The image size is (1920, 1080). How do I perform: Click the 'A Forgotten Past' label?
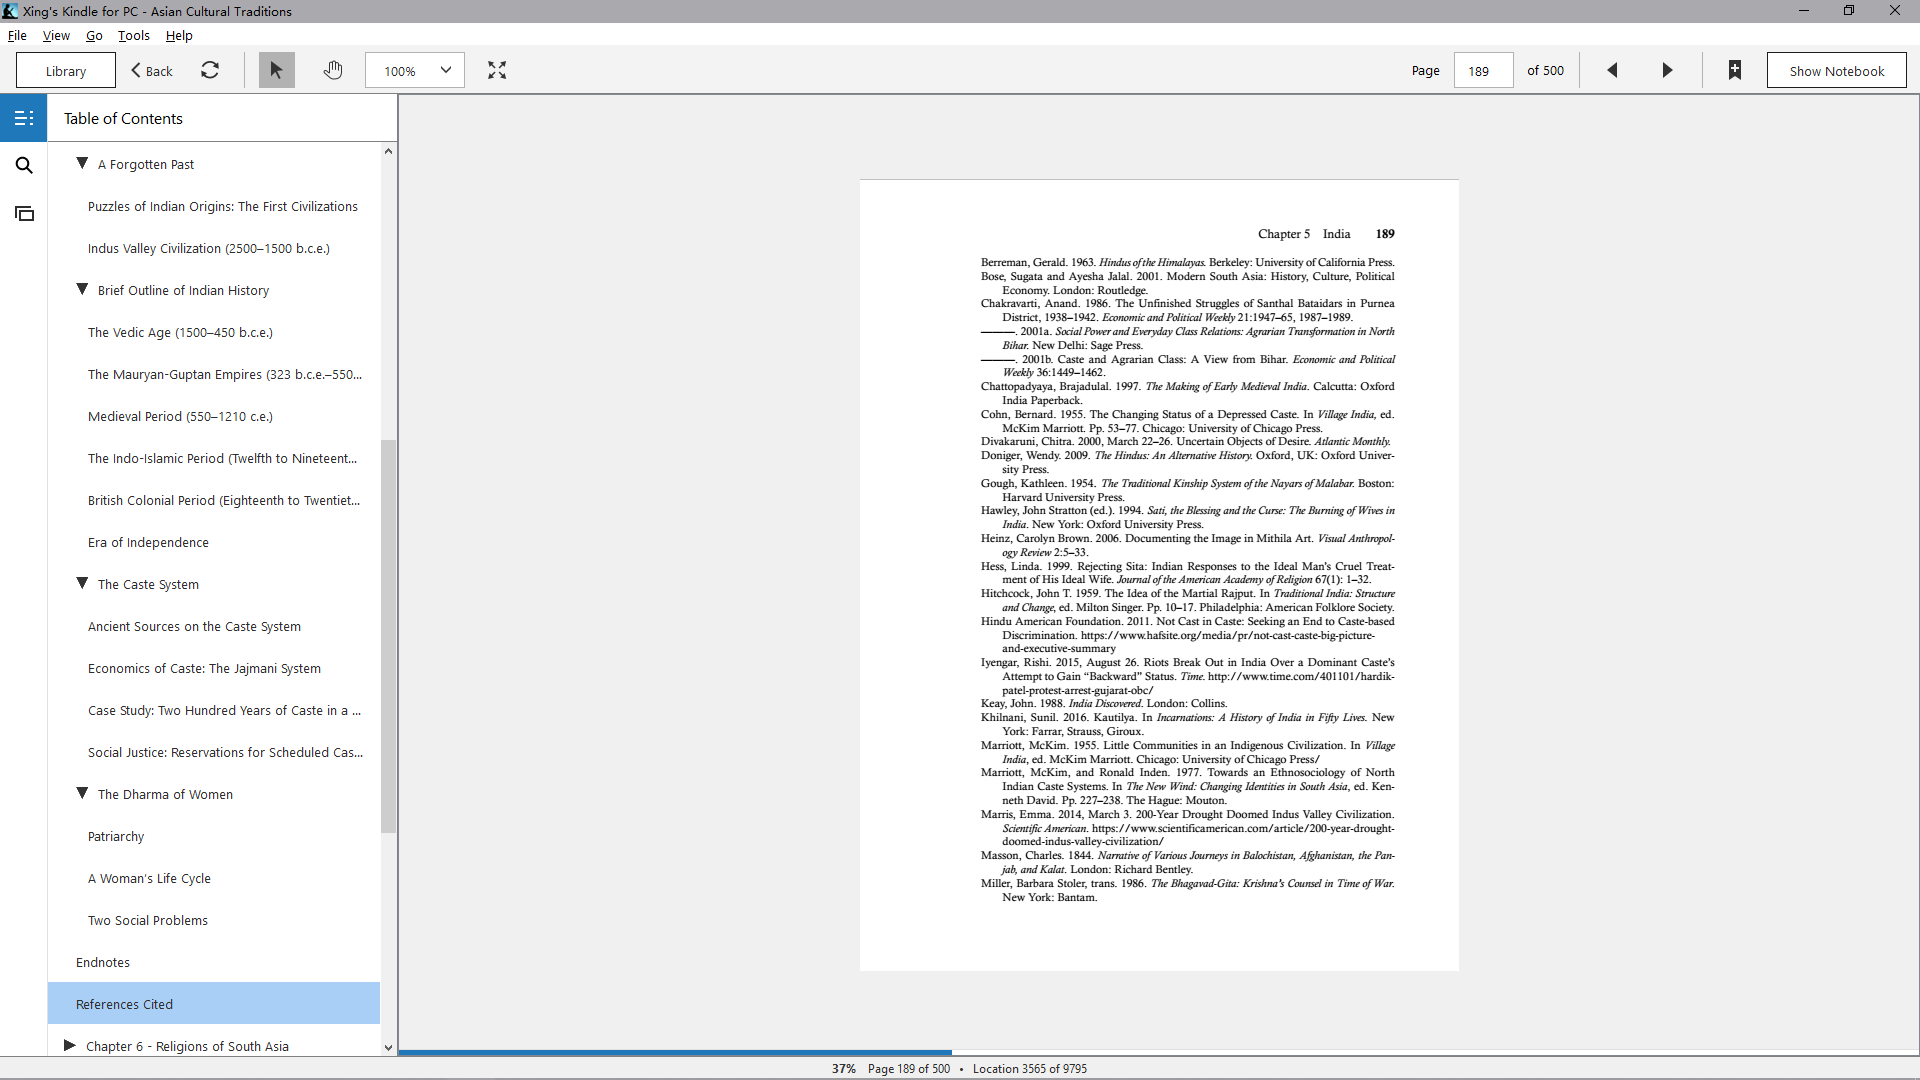pos(146,165)
